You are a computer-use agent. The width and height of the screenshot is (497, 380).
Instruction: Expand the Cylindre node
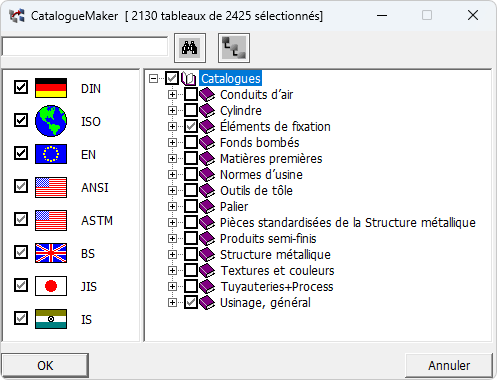pos(172,111)
